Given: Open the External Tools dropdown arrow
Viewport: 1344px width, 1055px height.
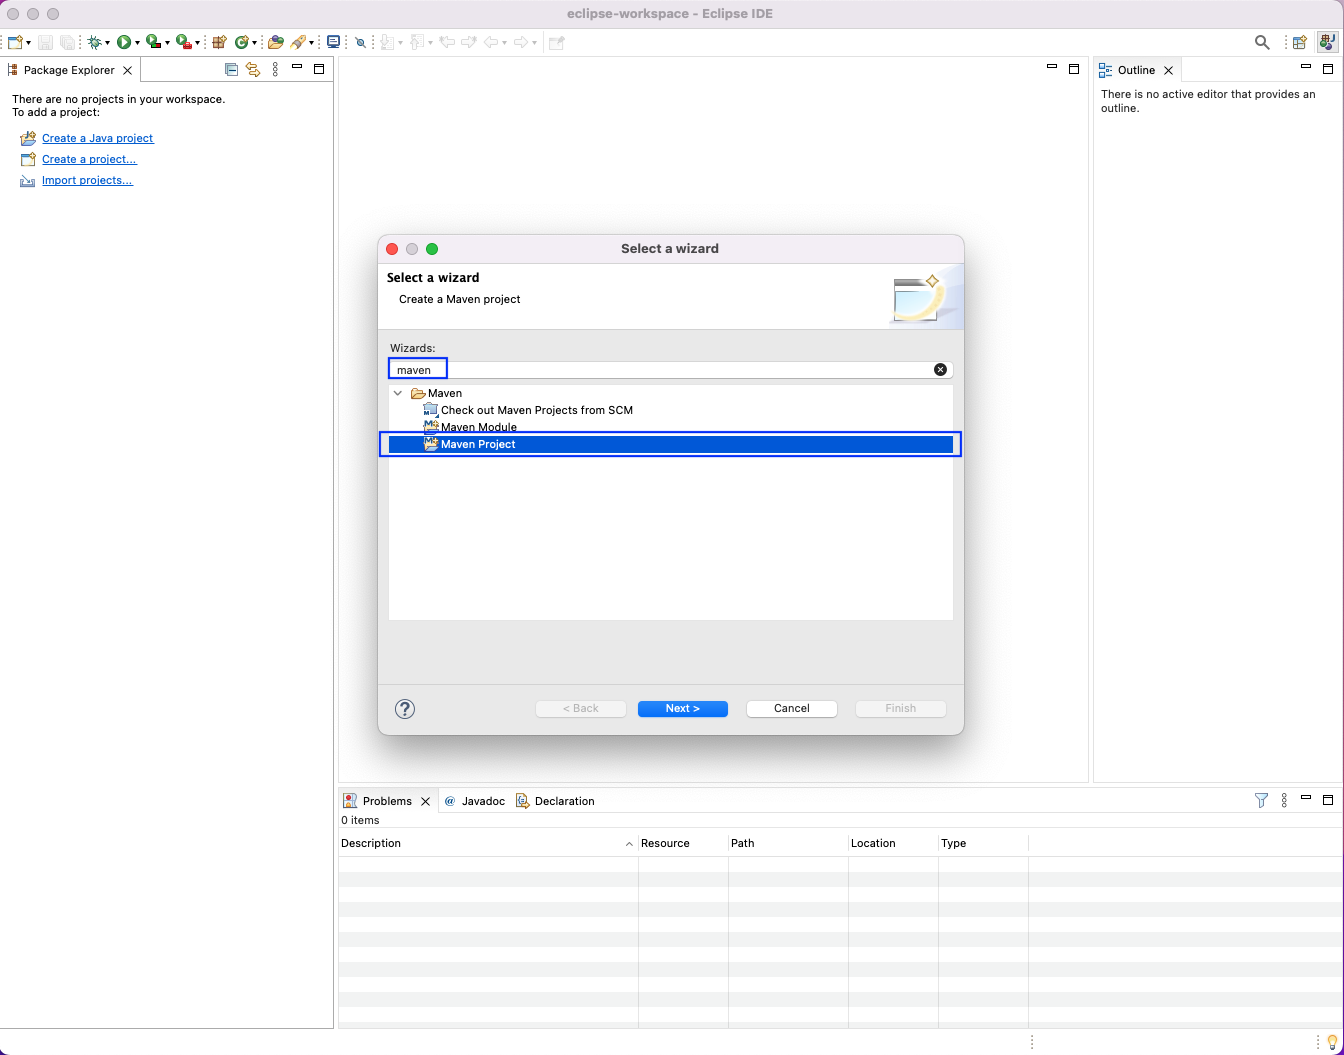Looking at the screenshot, I should (198, 43).
